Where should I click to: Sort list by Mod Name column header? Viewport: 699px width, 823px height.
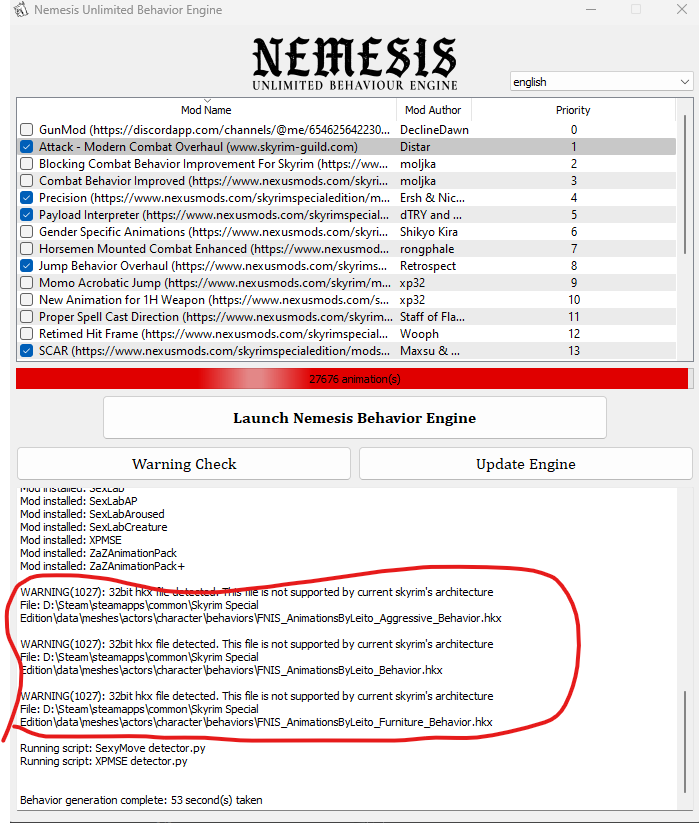pos(206,110)
